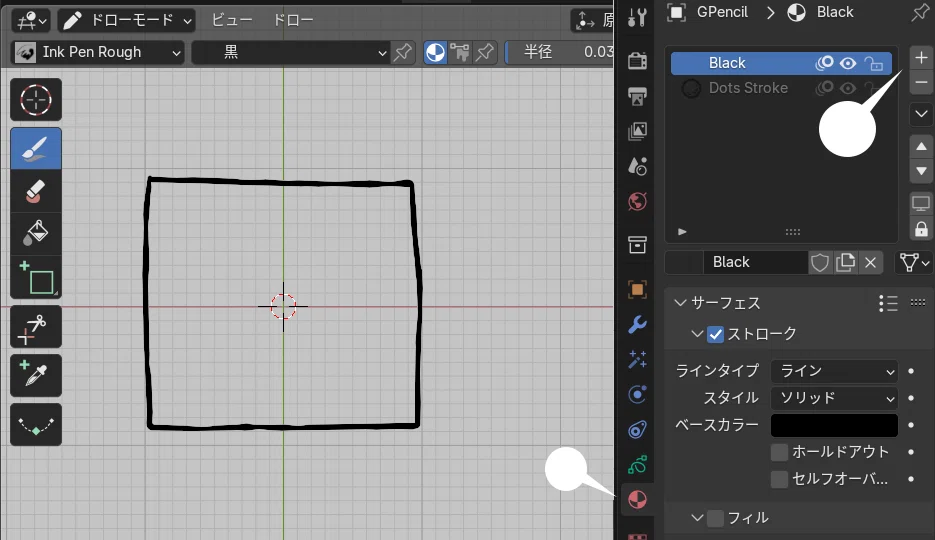Open the Render properties tab

(x=637, y=60)
